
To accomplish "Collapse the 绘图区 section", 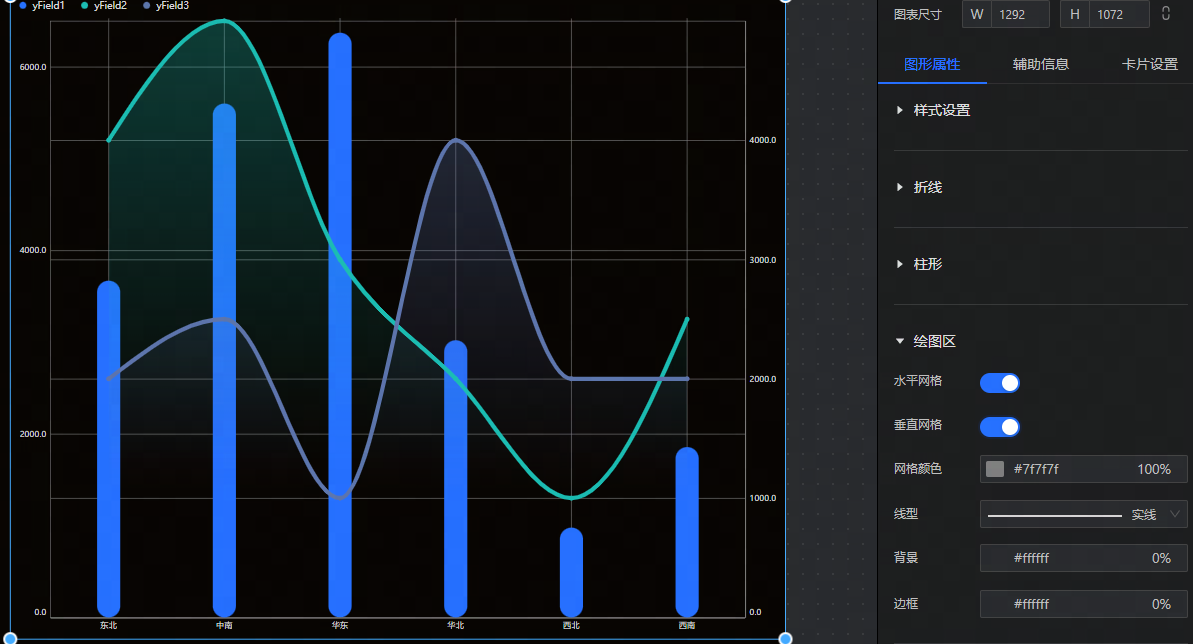I will 934,341.
